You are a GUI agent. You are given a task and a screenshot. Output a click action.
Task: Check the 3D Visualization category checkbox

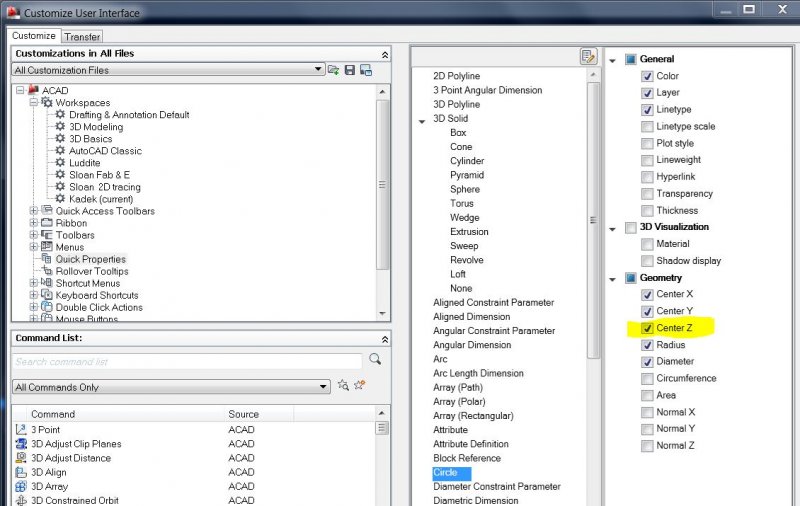631,227
